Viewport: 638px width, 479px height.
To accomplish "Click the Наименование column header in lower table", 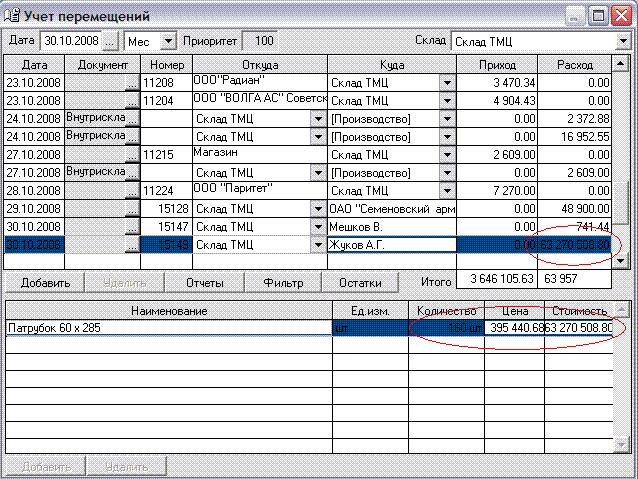I will [x=168, y=311].
